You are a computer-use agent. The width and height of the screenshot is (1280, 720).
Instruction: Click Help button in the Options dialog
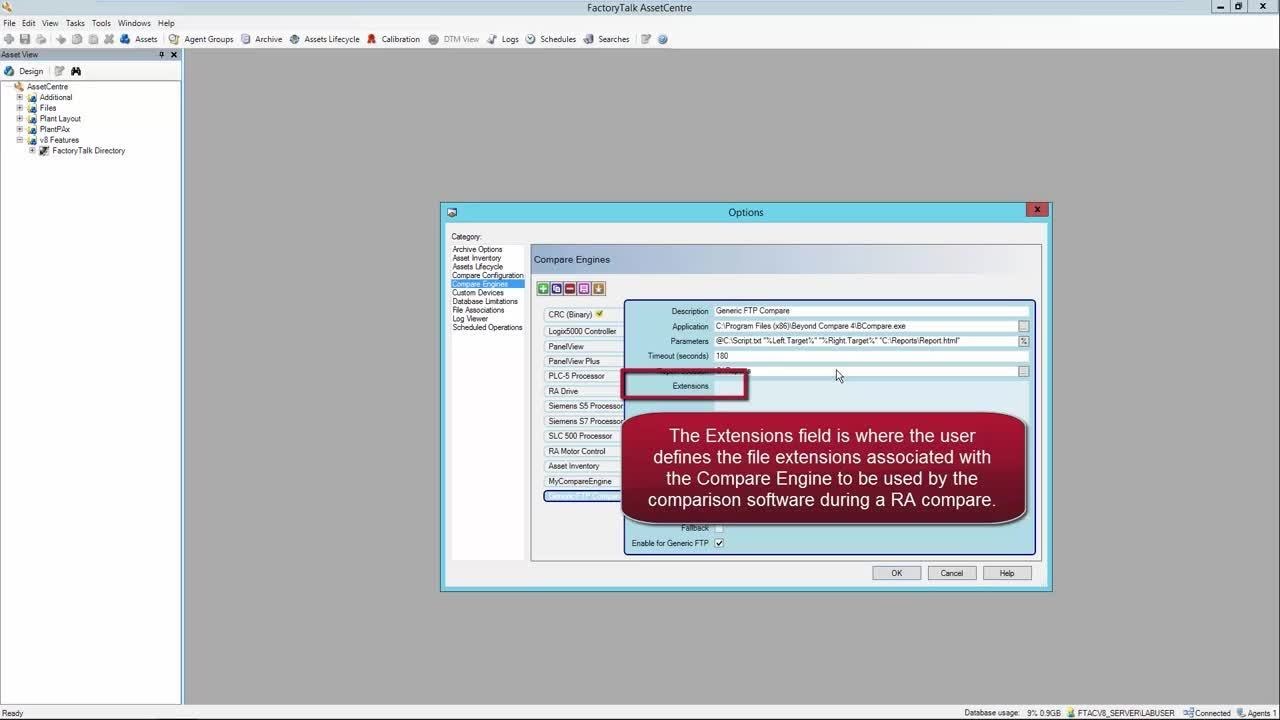click(1006, 573)
